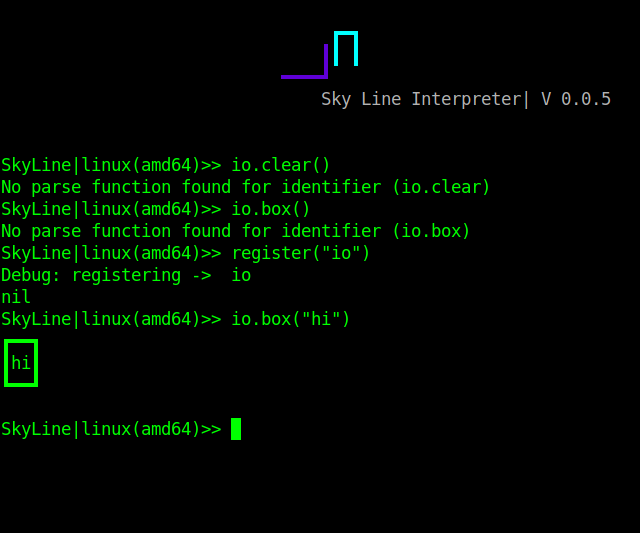
Task: Click the io.clear parse error message
Action: click(x=245, y=187)
